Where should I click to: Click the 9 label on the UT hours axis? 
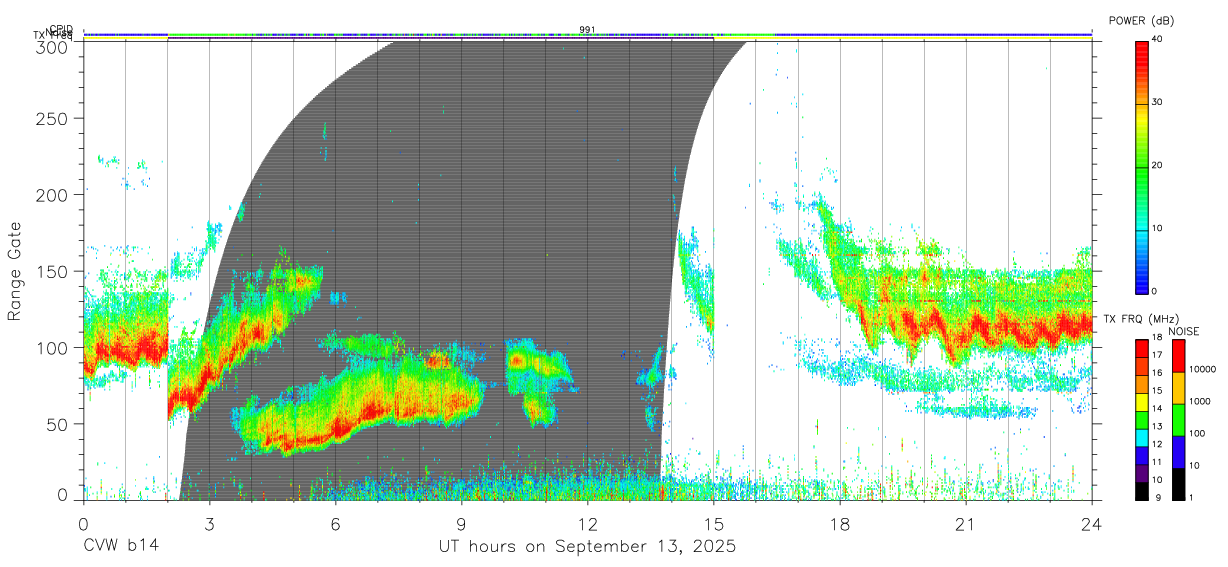tap(461, 523)
